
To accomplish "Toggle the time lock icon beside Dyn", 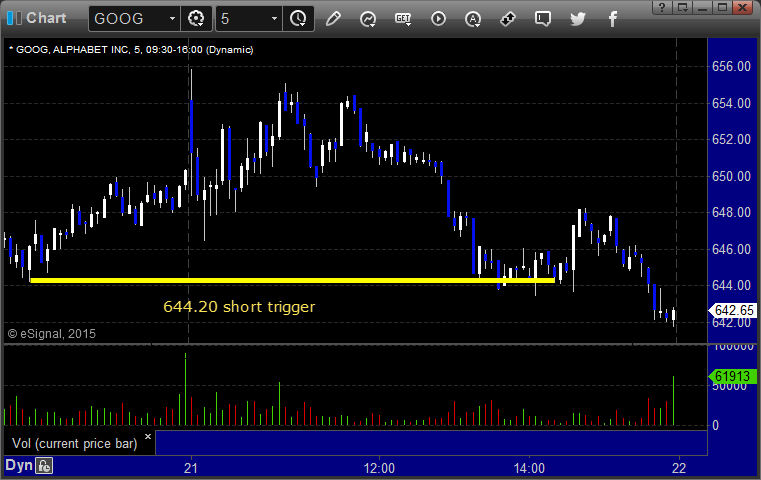I will (44, 466).
